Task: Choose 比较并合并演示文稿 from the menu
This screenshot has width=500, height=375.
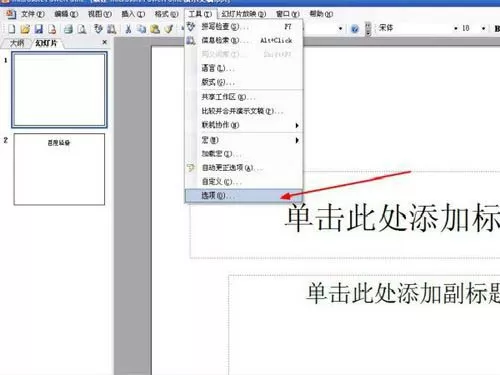Action: coord(244,111)
